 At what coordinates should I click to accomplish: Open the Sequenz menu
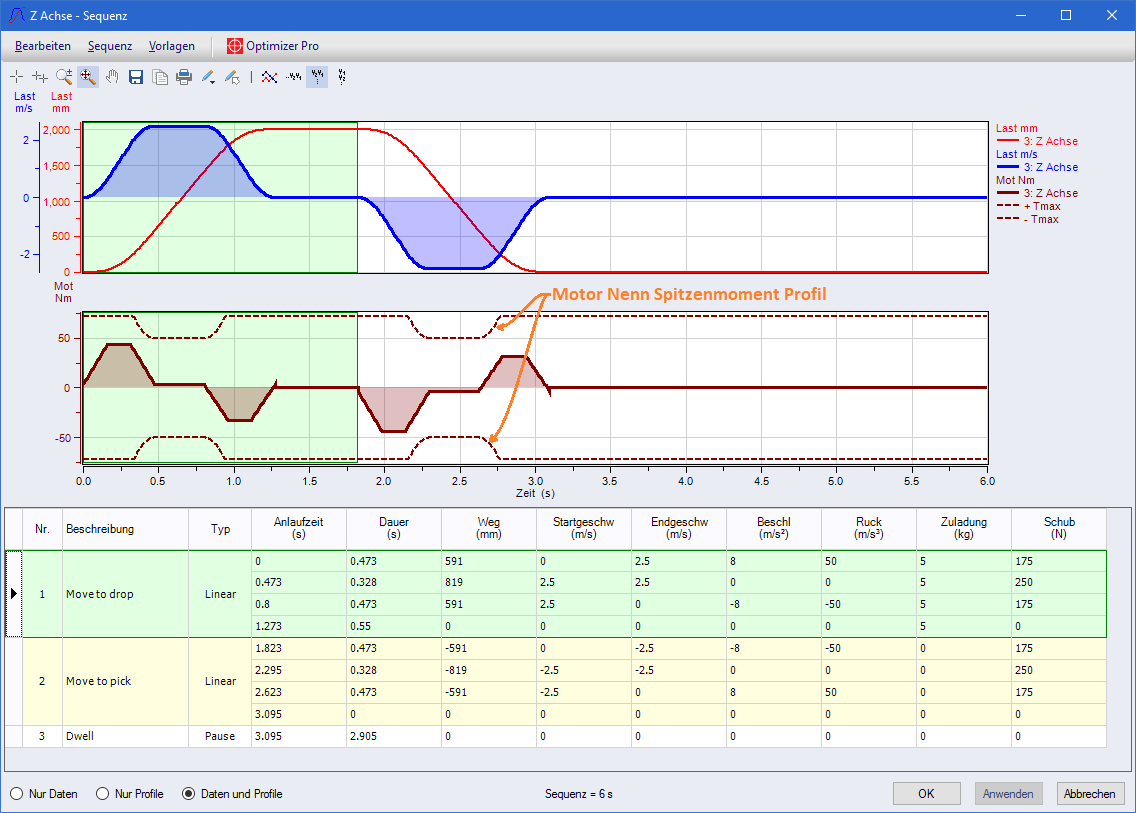point(109,46)
